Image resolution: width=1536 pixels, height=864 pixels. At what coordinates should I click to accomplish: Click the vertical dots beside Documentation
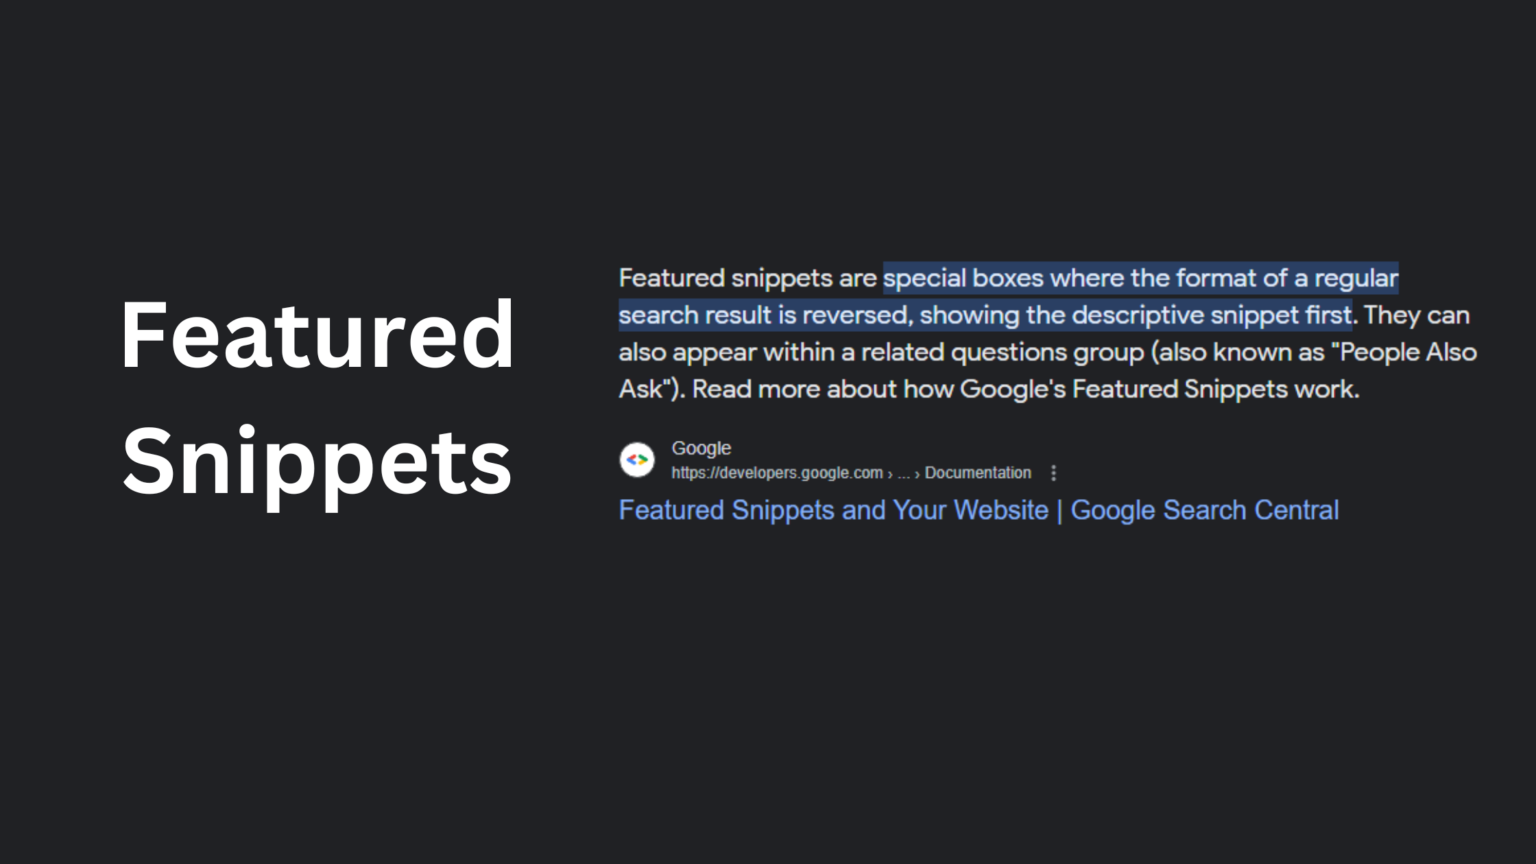pos(1053,472)
